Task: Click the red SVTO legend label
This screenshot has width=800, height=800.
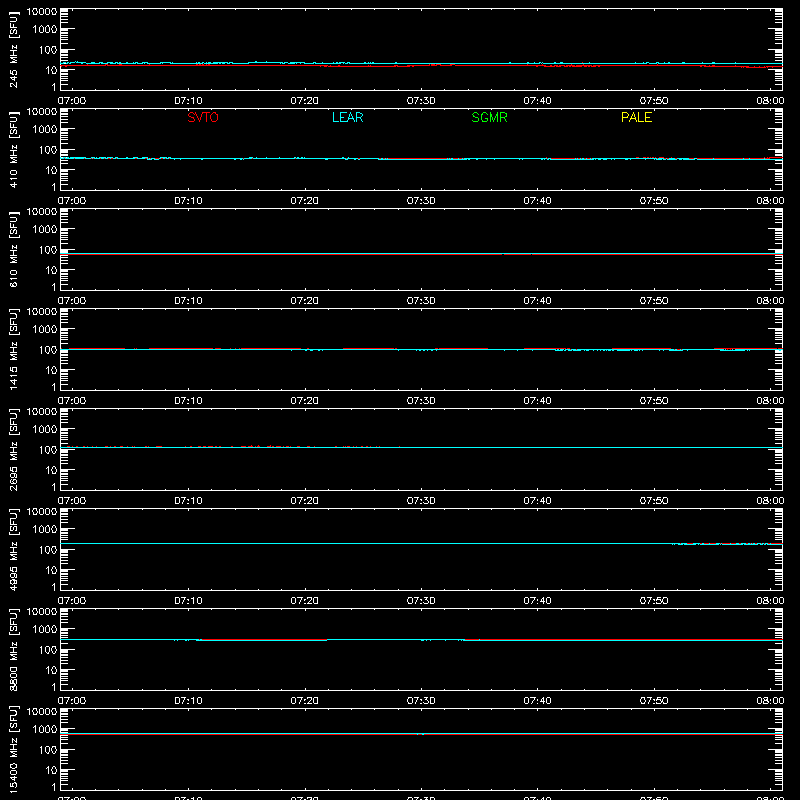Action: coord(203,117)
